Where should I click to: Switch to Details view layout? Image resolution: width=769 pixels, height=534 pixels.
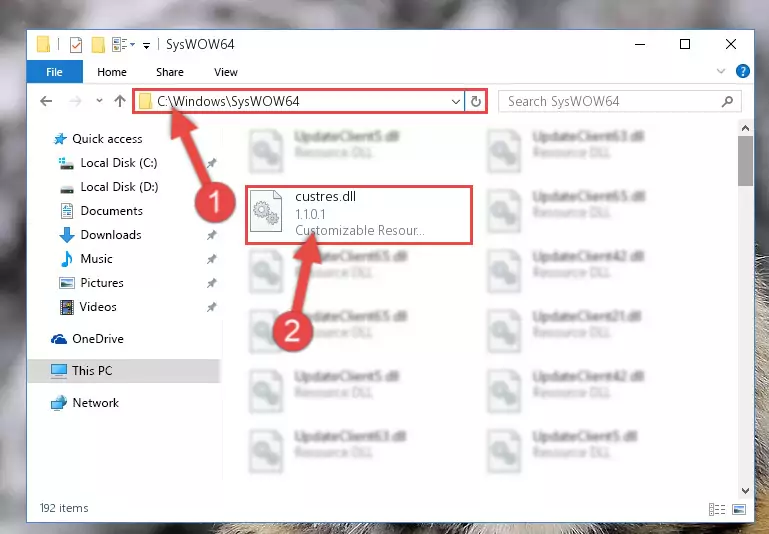(717, 509)
